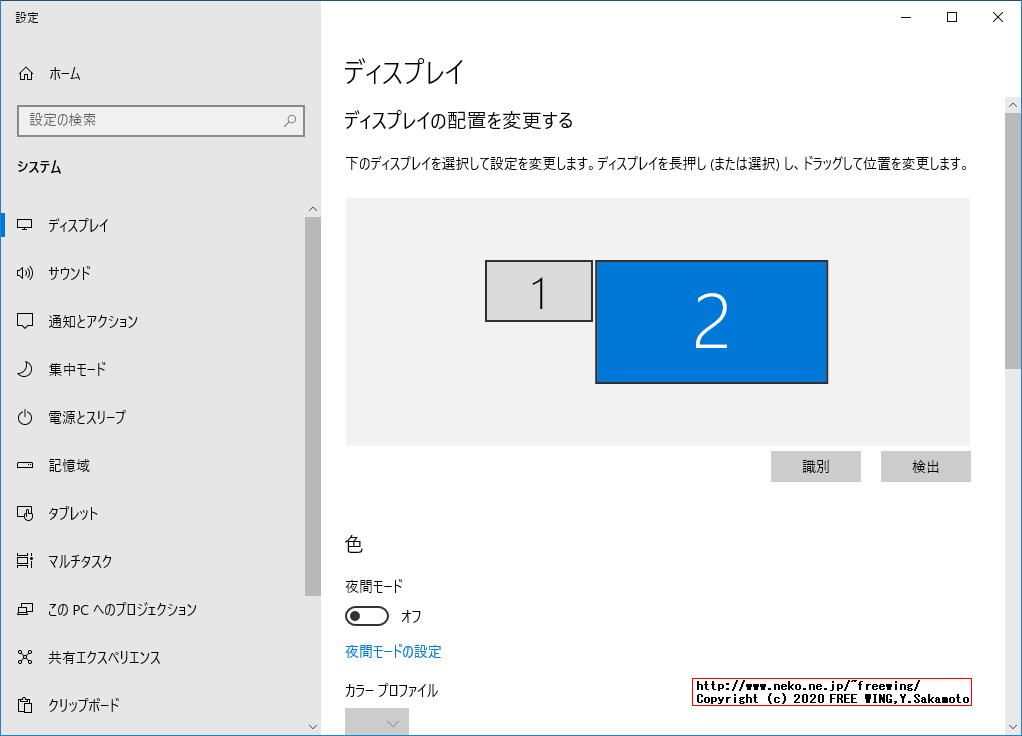Open このPCへのプロジェクション settings
The width and height of the screenshot is (1022, 736).
(27, 609)
